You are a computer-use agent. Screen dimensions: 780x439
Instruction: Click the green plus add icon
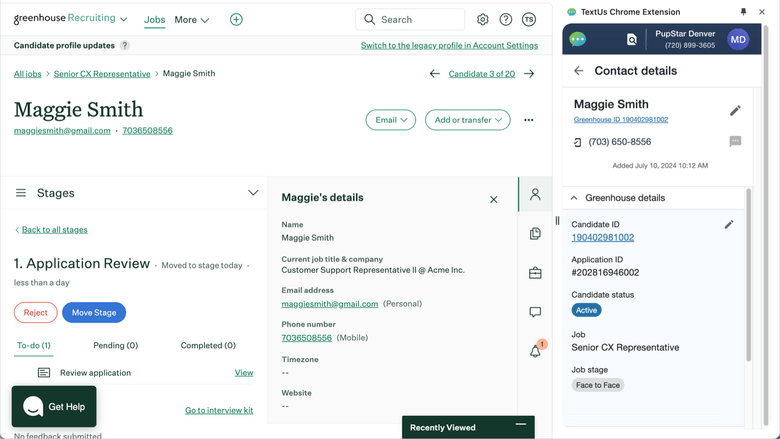click(x=236, y=19)
